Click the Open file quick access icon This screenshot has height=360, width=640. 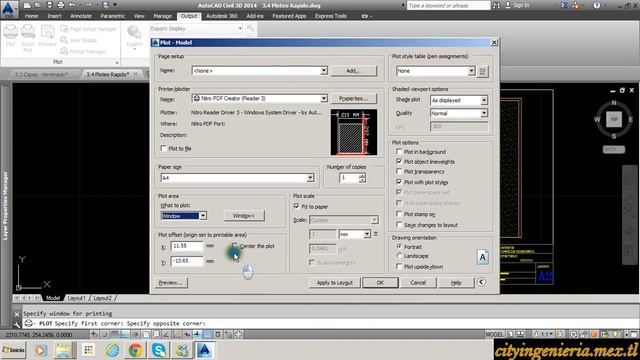click(38, 5)
